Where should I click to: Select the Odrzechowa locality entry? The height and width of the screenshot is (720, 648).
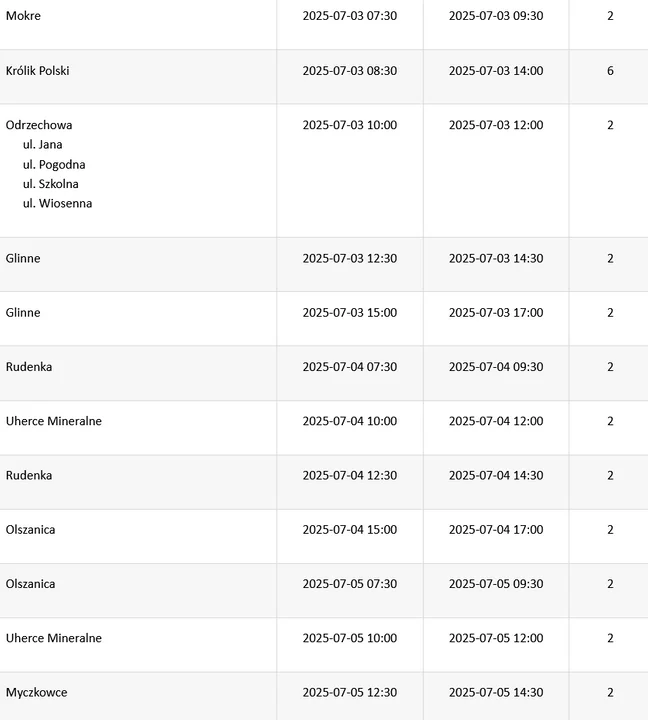(x=39, y=125)
